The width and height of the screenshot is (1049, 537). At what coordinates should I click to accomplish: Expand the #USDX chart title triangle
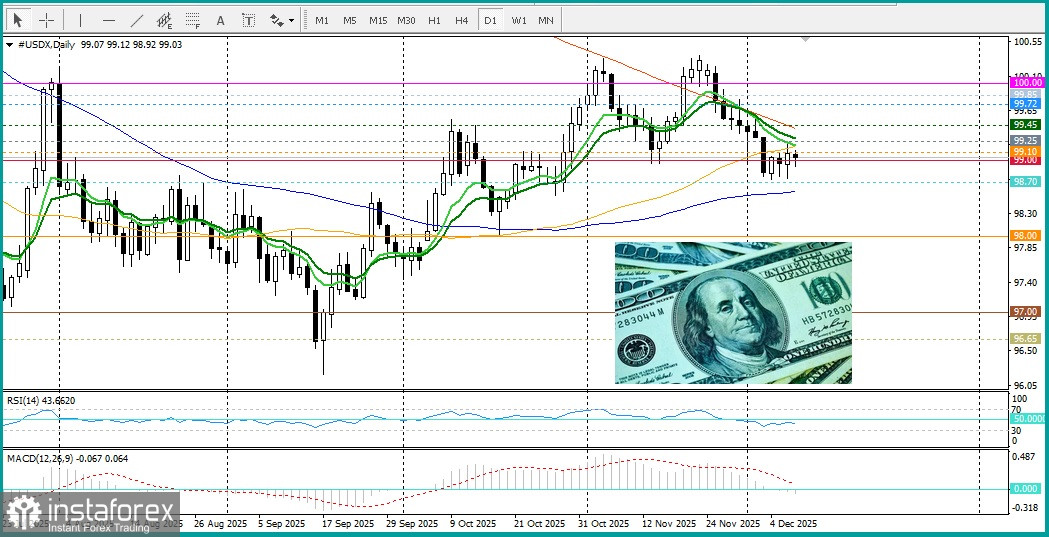click(x=9, y=45)
